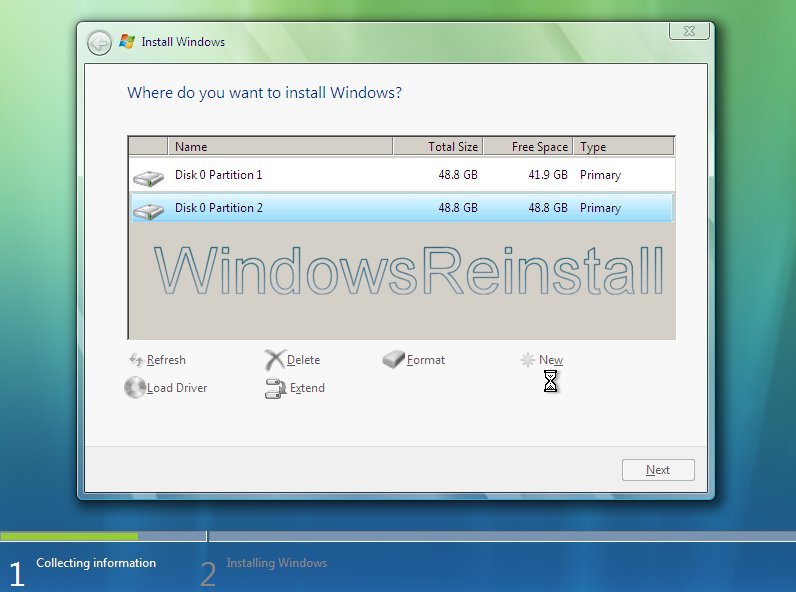
Task: Click the Delete link
Action: [304, 360]
